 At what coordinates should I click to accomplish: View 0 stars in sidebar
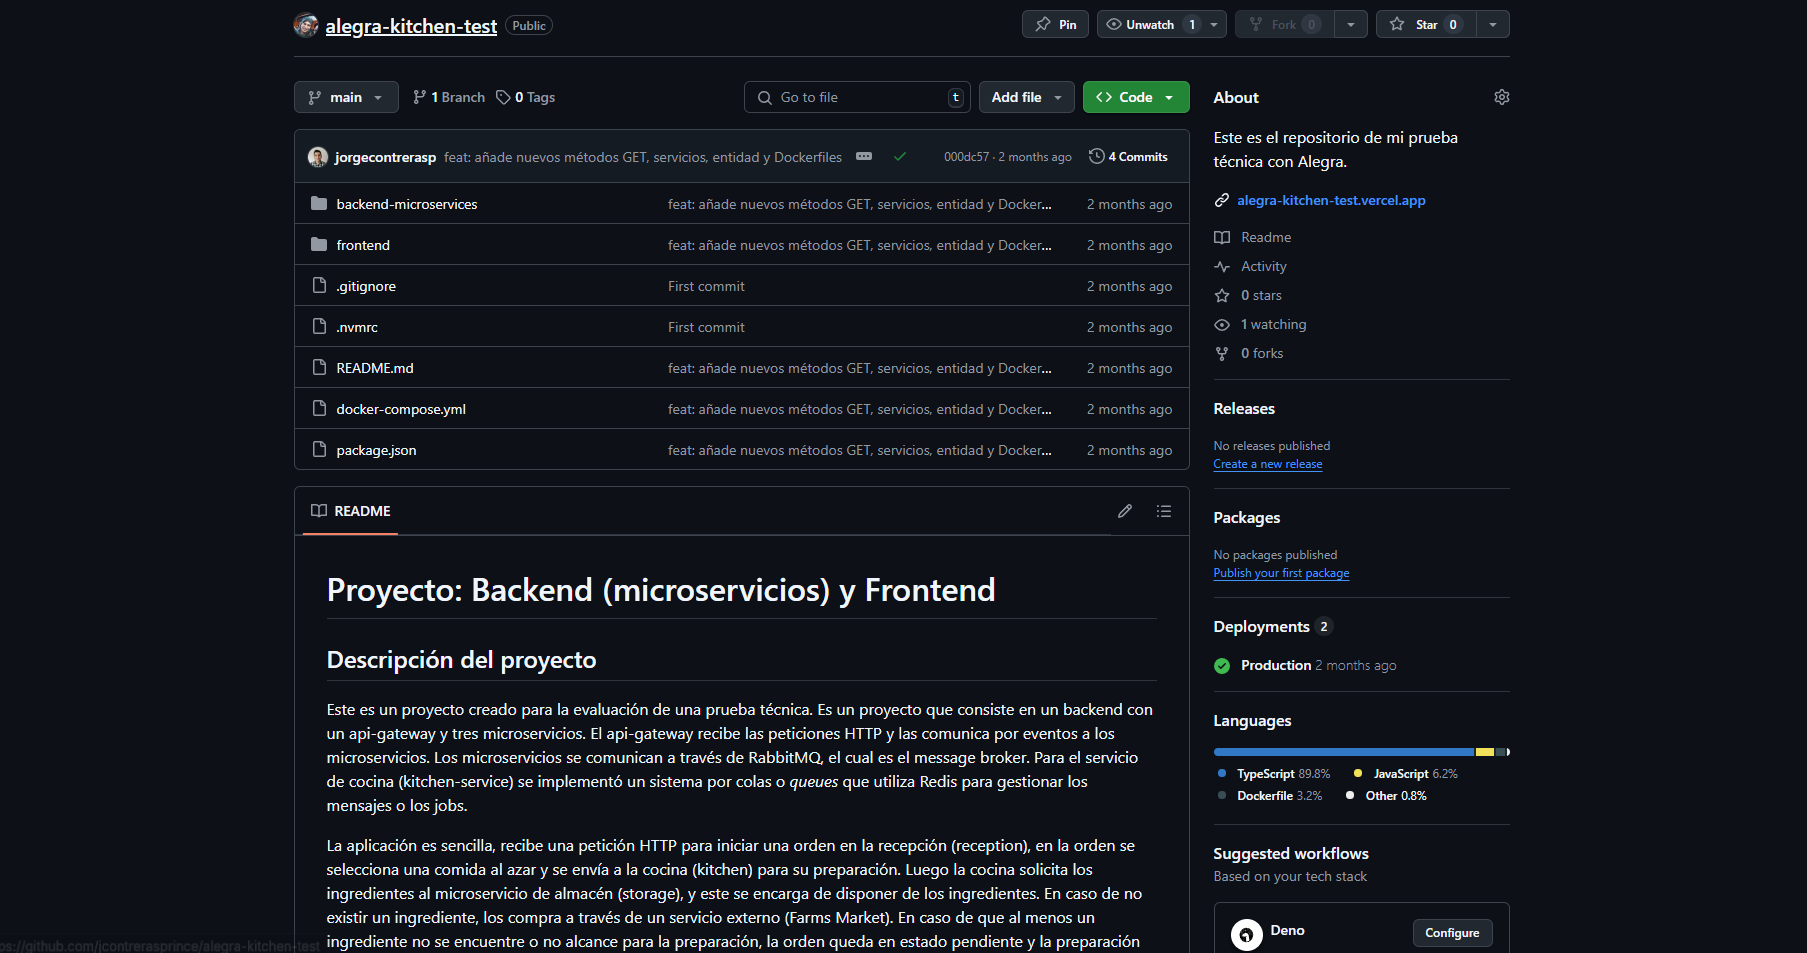[1248, 295]
